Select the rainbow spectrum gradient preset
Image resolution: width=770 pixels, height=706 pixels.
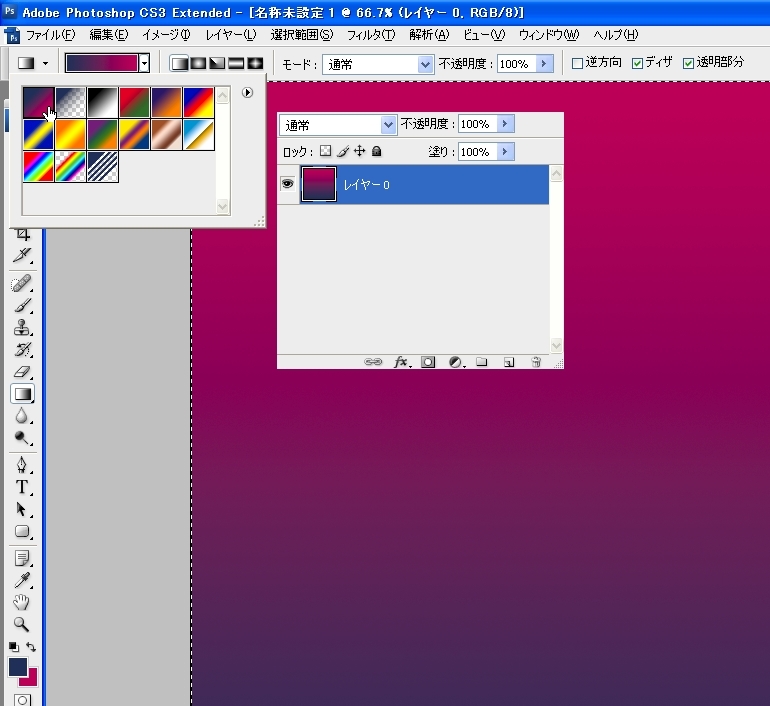click(39, 166)
